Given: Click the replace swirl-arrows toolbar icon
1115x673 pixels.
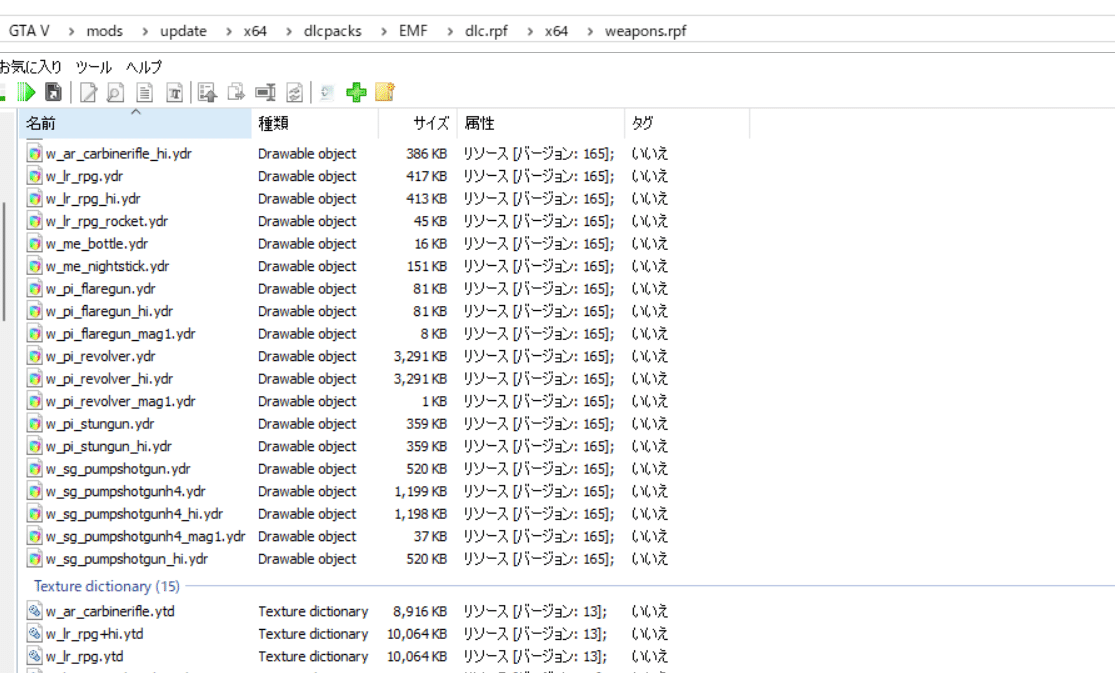Looking at the screenshot, I should [x=294, y=92].
